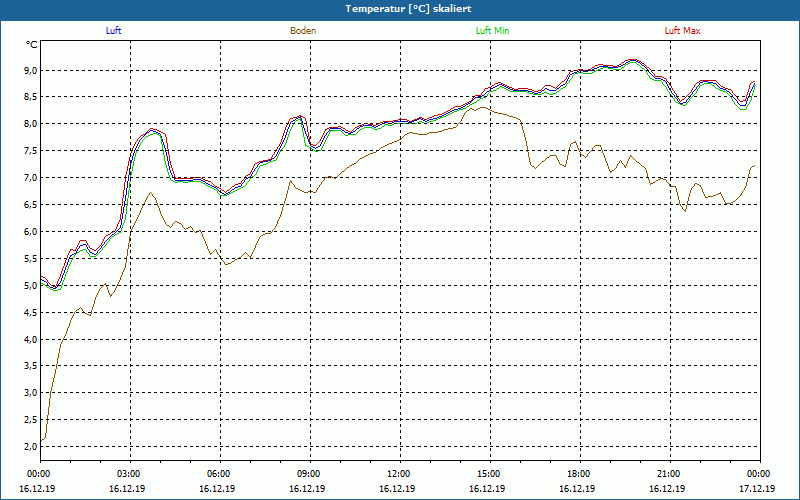Click the 6,5 y-axis value
The image size is (800, 500).
tap(31, 205)
